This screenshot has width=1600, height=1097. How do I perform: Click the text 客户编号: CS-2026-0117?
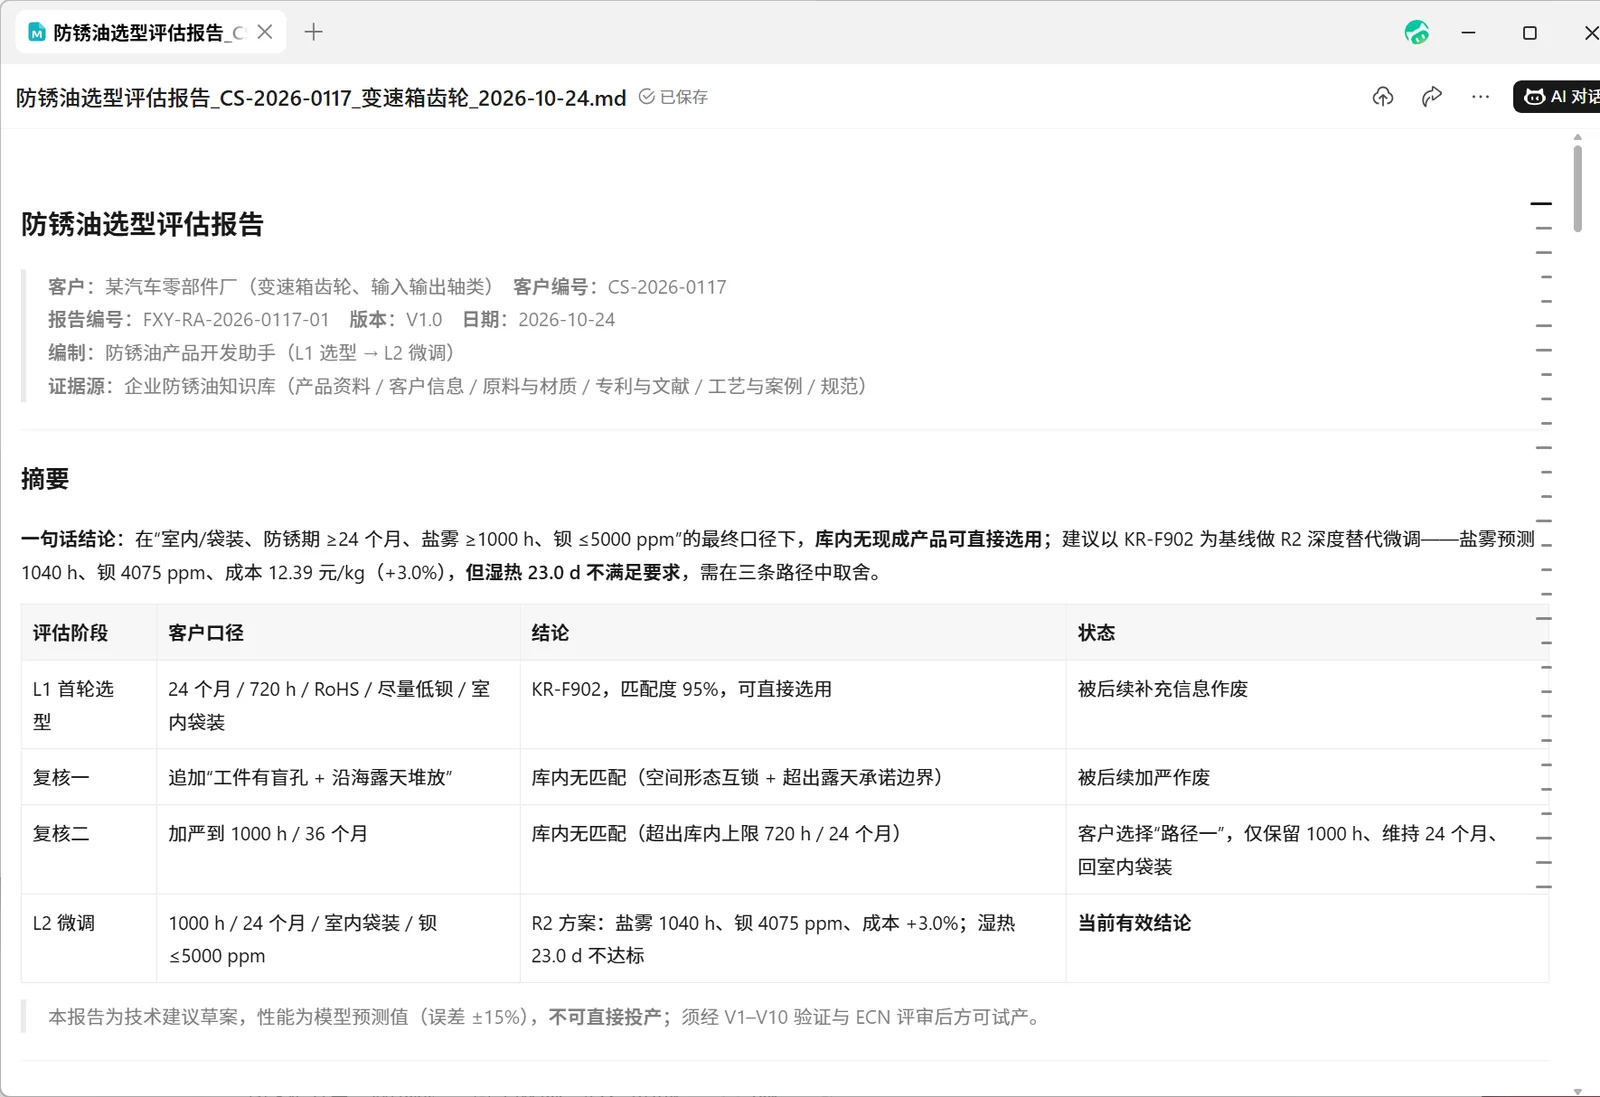click(619, 287)
